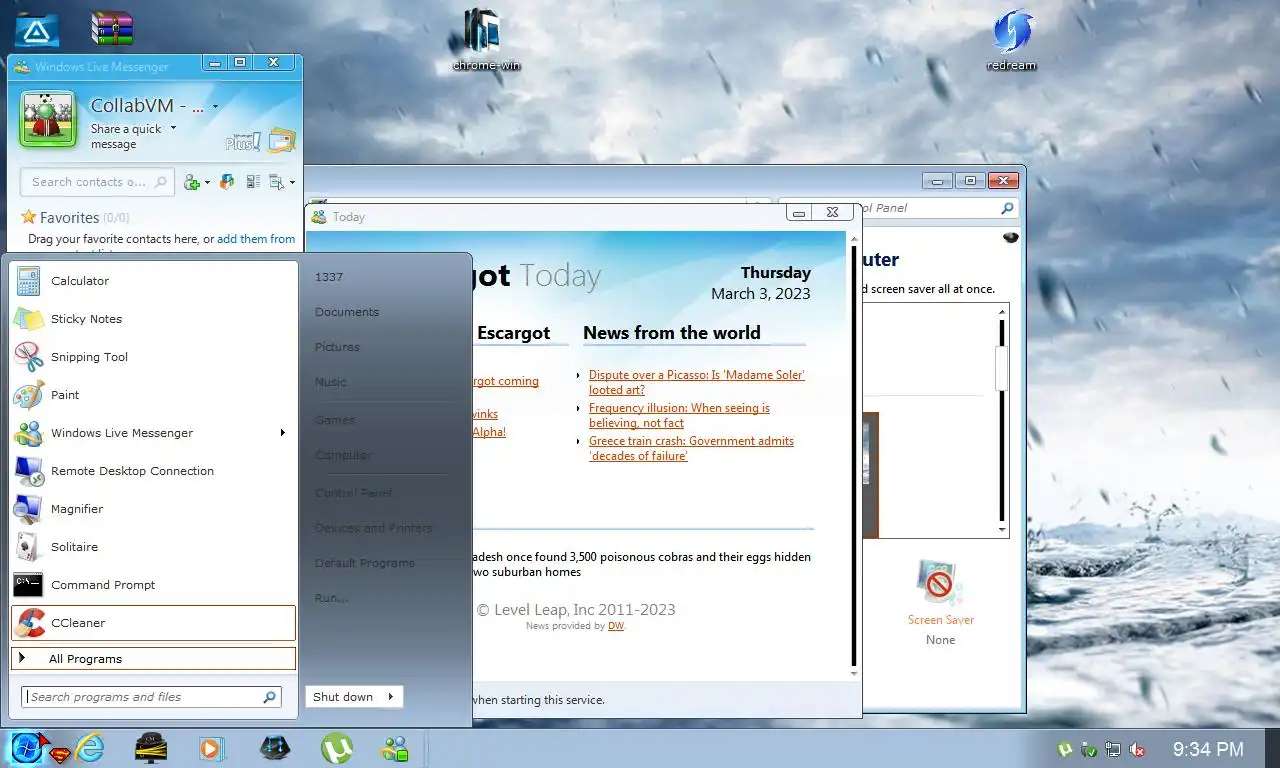The height and width of the screenshot is (768, 1280).
Task: Open the CollabVM status dropdown arrow
Action: [215, 107]
